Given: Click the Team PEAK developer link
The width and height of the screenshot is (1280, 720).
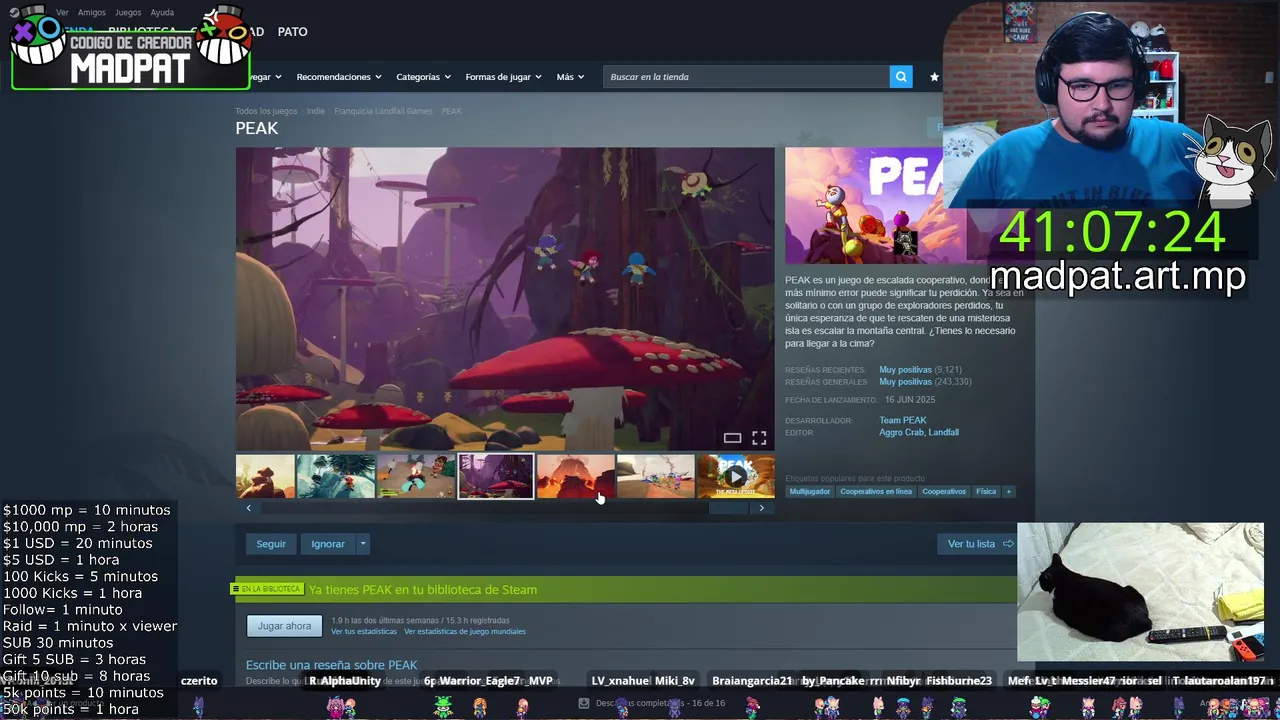Looking at the screenshot, I should click(903, 421).
